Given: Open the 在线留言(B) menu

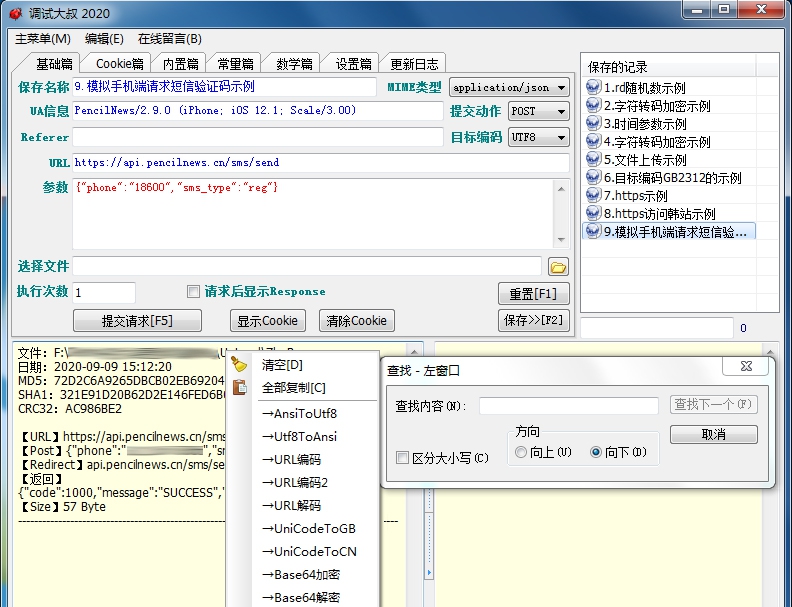Looking at the screenshot, I should [170, 39].
